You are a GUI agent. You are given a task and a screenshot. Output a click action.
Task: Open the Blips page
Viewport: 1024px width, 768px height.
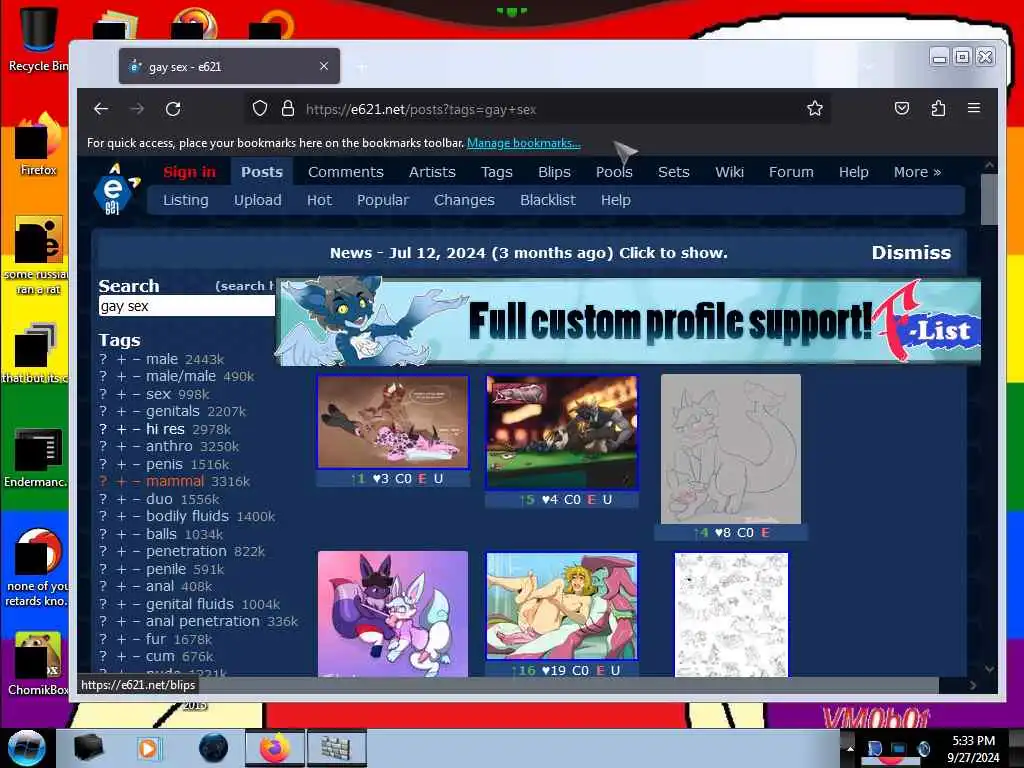[554, 172]
